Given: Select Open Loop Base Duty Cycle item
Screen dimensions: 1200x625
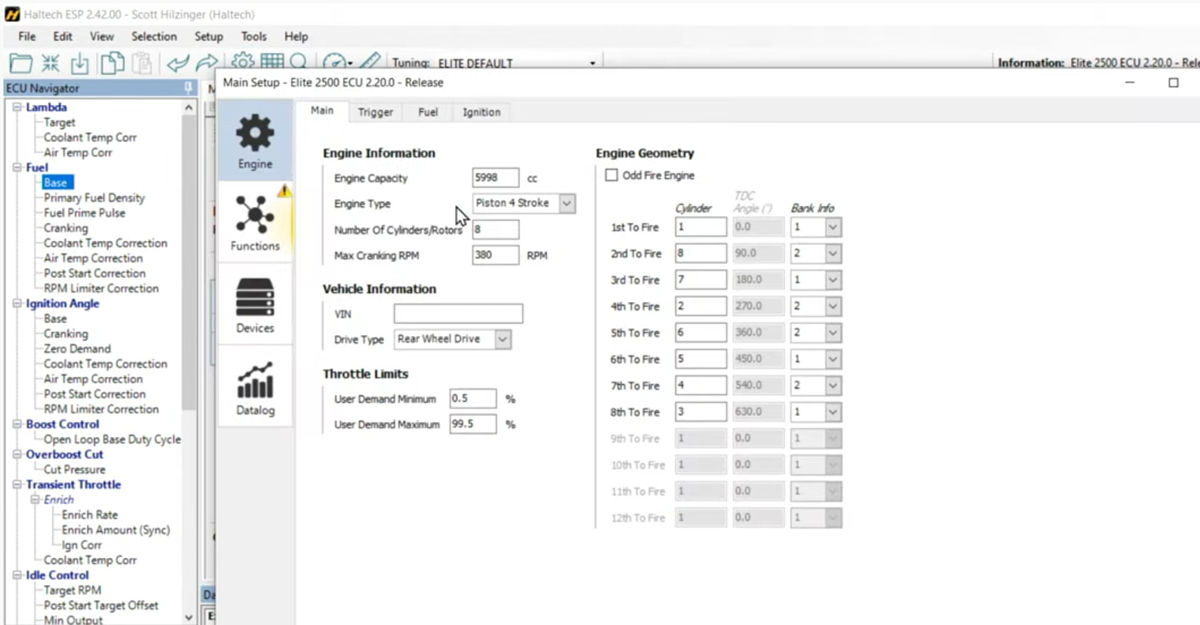Looking at the screenshot, I should point(112,439).
